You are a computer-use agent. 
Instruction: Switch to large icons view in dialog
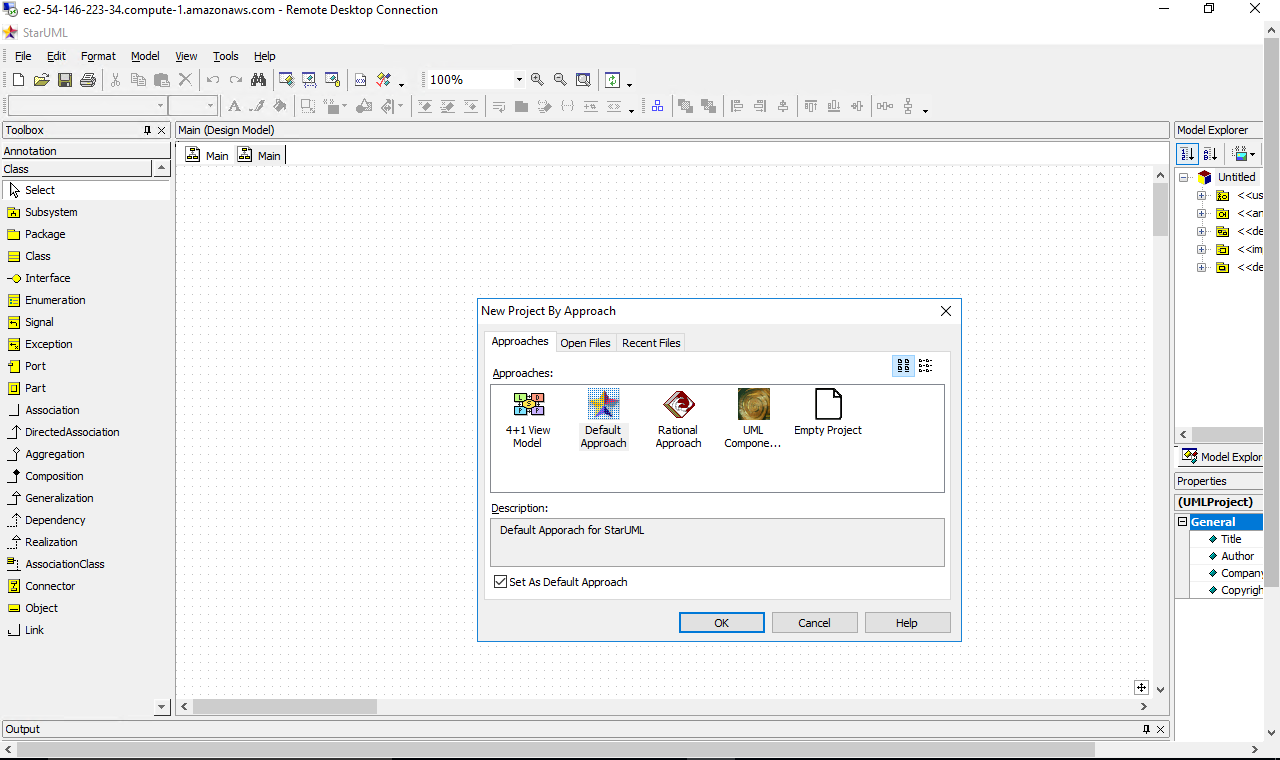pos(903,366)
